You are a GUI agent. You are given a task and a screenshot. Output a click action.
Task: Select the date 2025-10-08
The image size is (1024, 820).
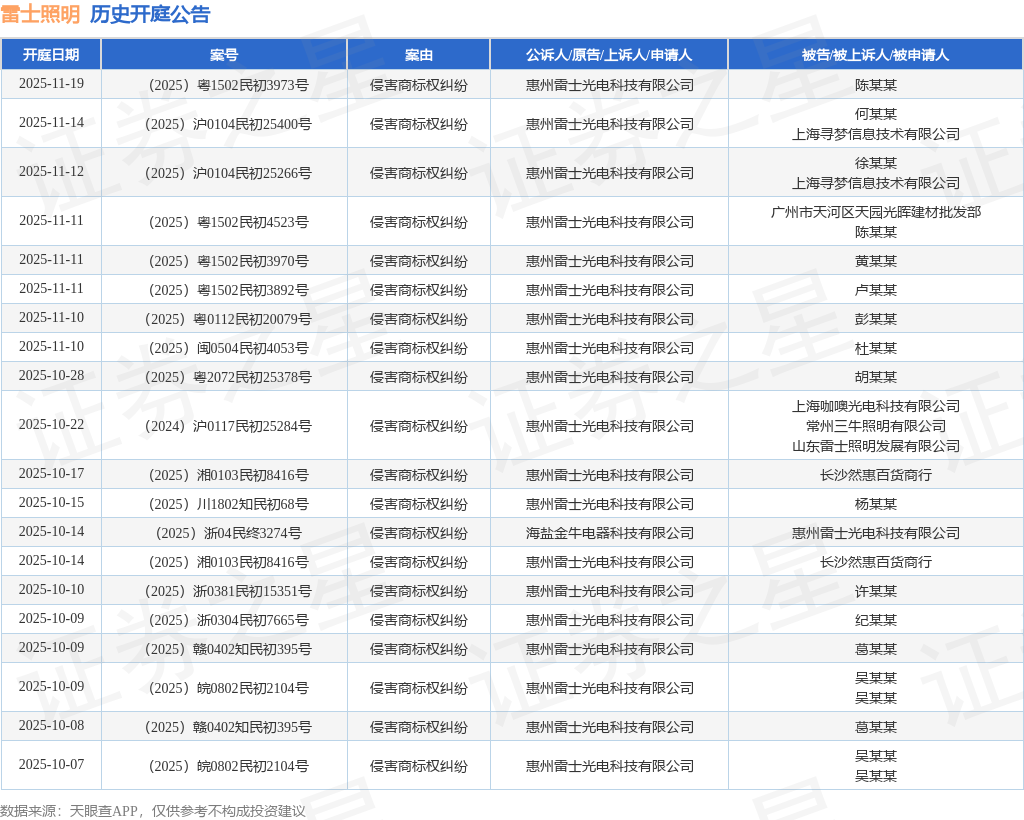[x=51, y=726]
